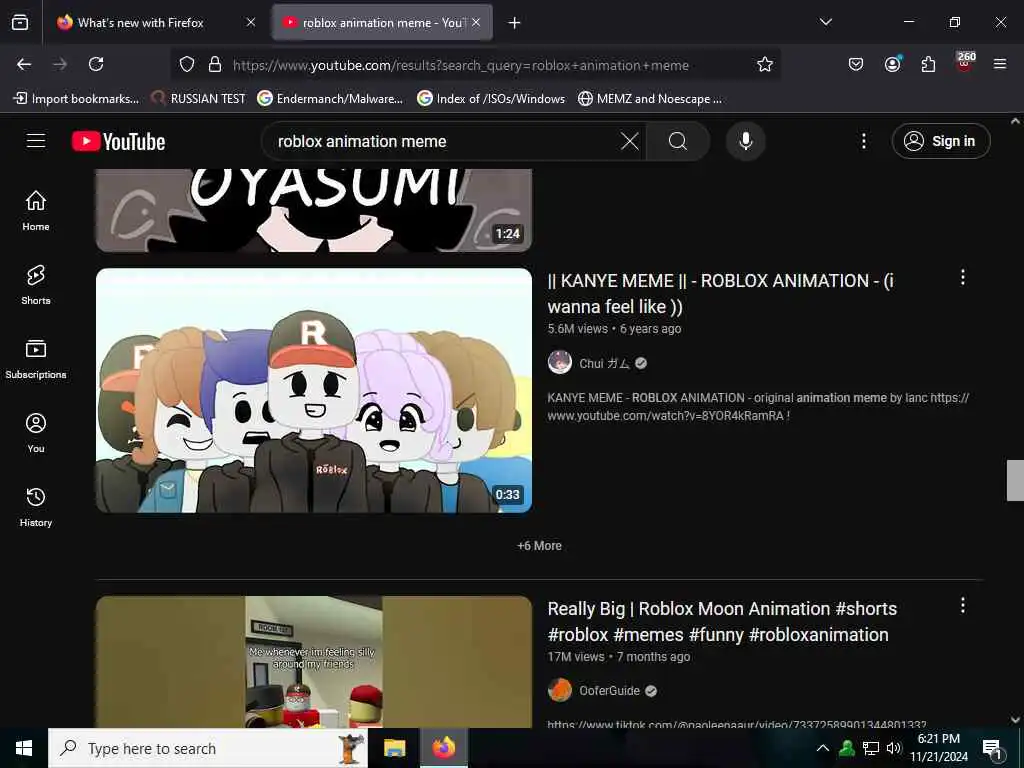
Task: Open Endermanch/Malware bookmark
Action: point(330,99)
